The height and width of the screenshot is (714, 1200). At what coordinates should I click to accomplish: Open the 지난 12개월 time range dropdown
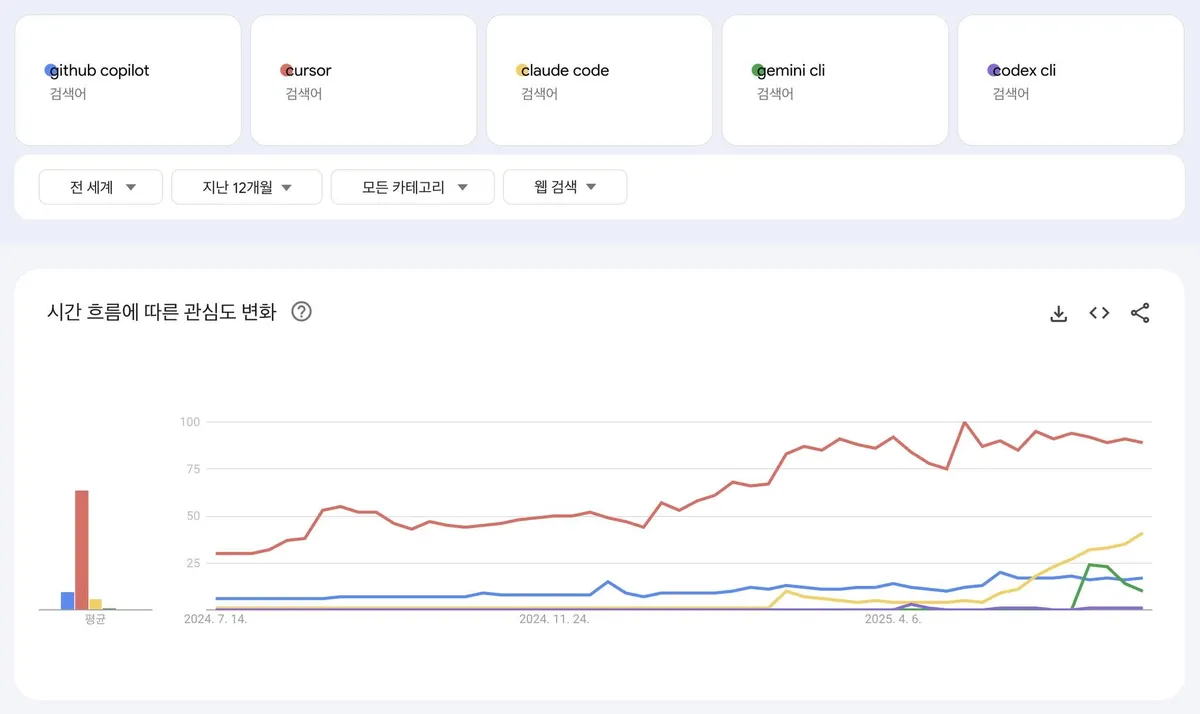(247, 187)
